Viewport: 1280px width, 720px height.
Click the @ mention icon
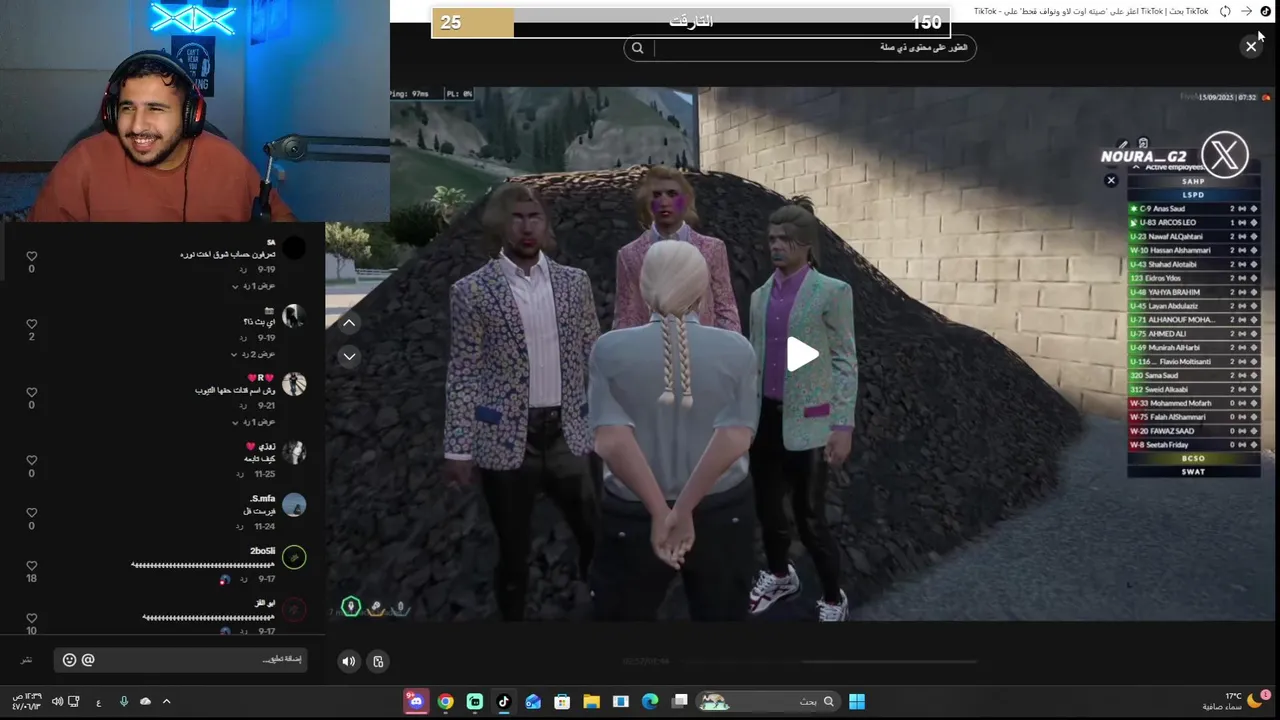pyautogui.click(x=88, y=660)
